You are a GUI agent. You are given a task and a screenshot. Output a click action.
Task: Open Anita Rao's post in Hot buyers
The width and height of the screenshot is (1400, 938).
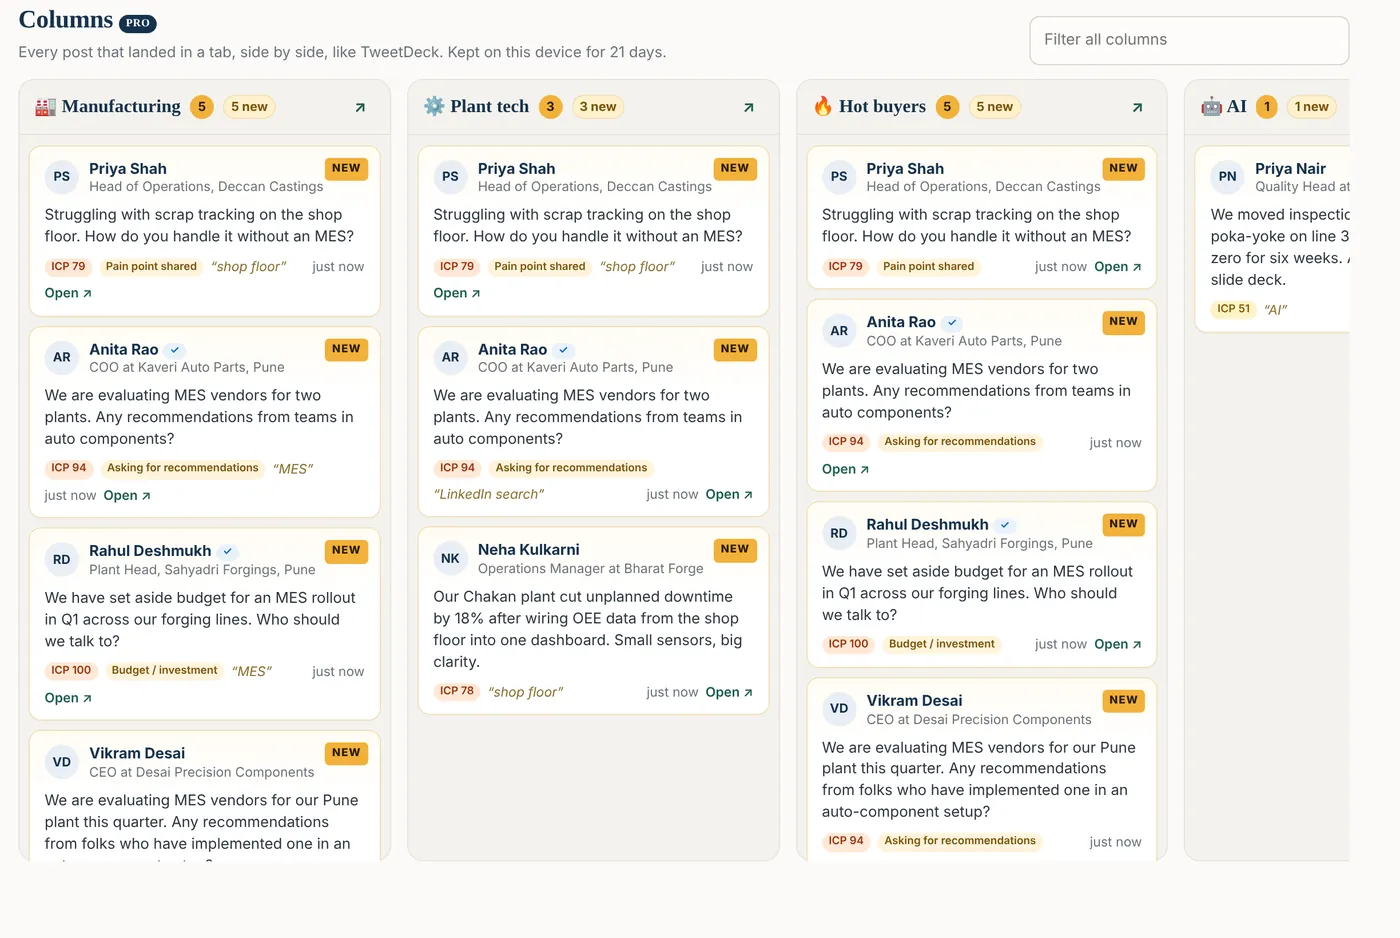click(x=846, y=469)
